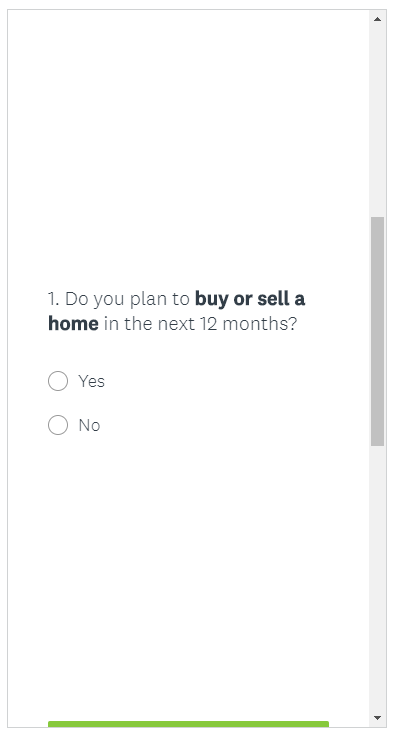Click scrollbar track below the thumb

pyautogui.click(x=377, y=578)
